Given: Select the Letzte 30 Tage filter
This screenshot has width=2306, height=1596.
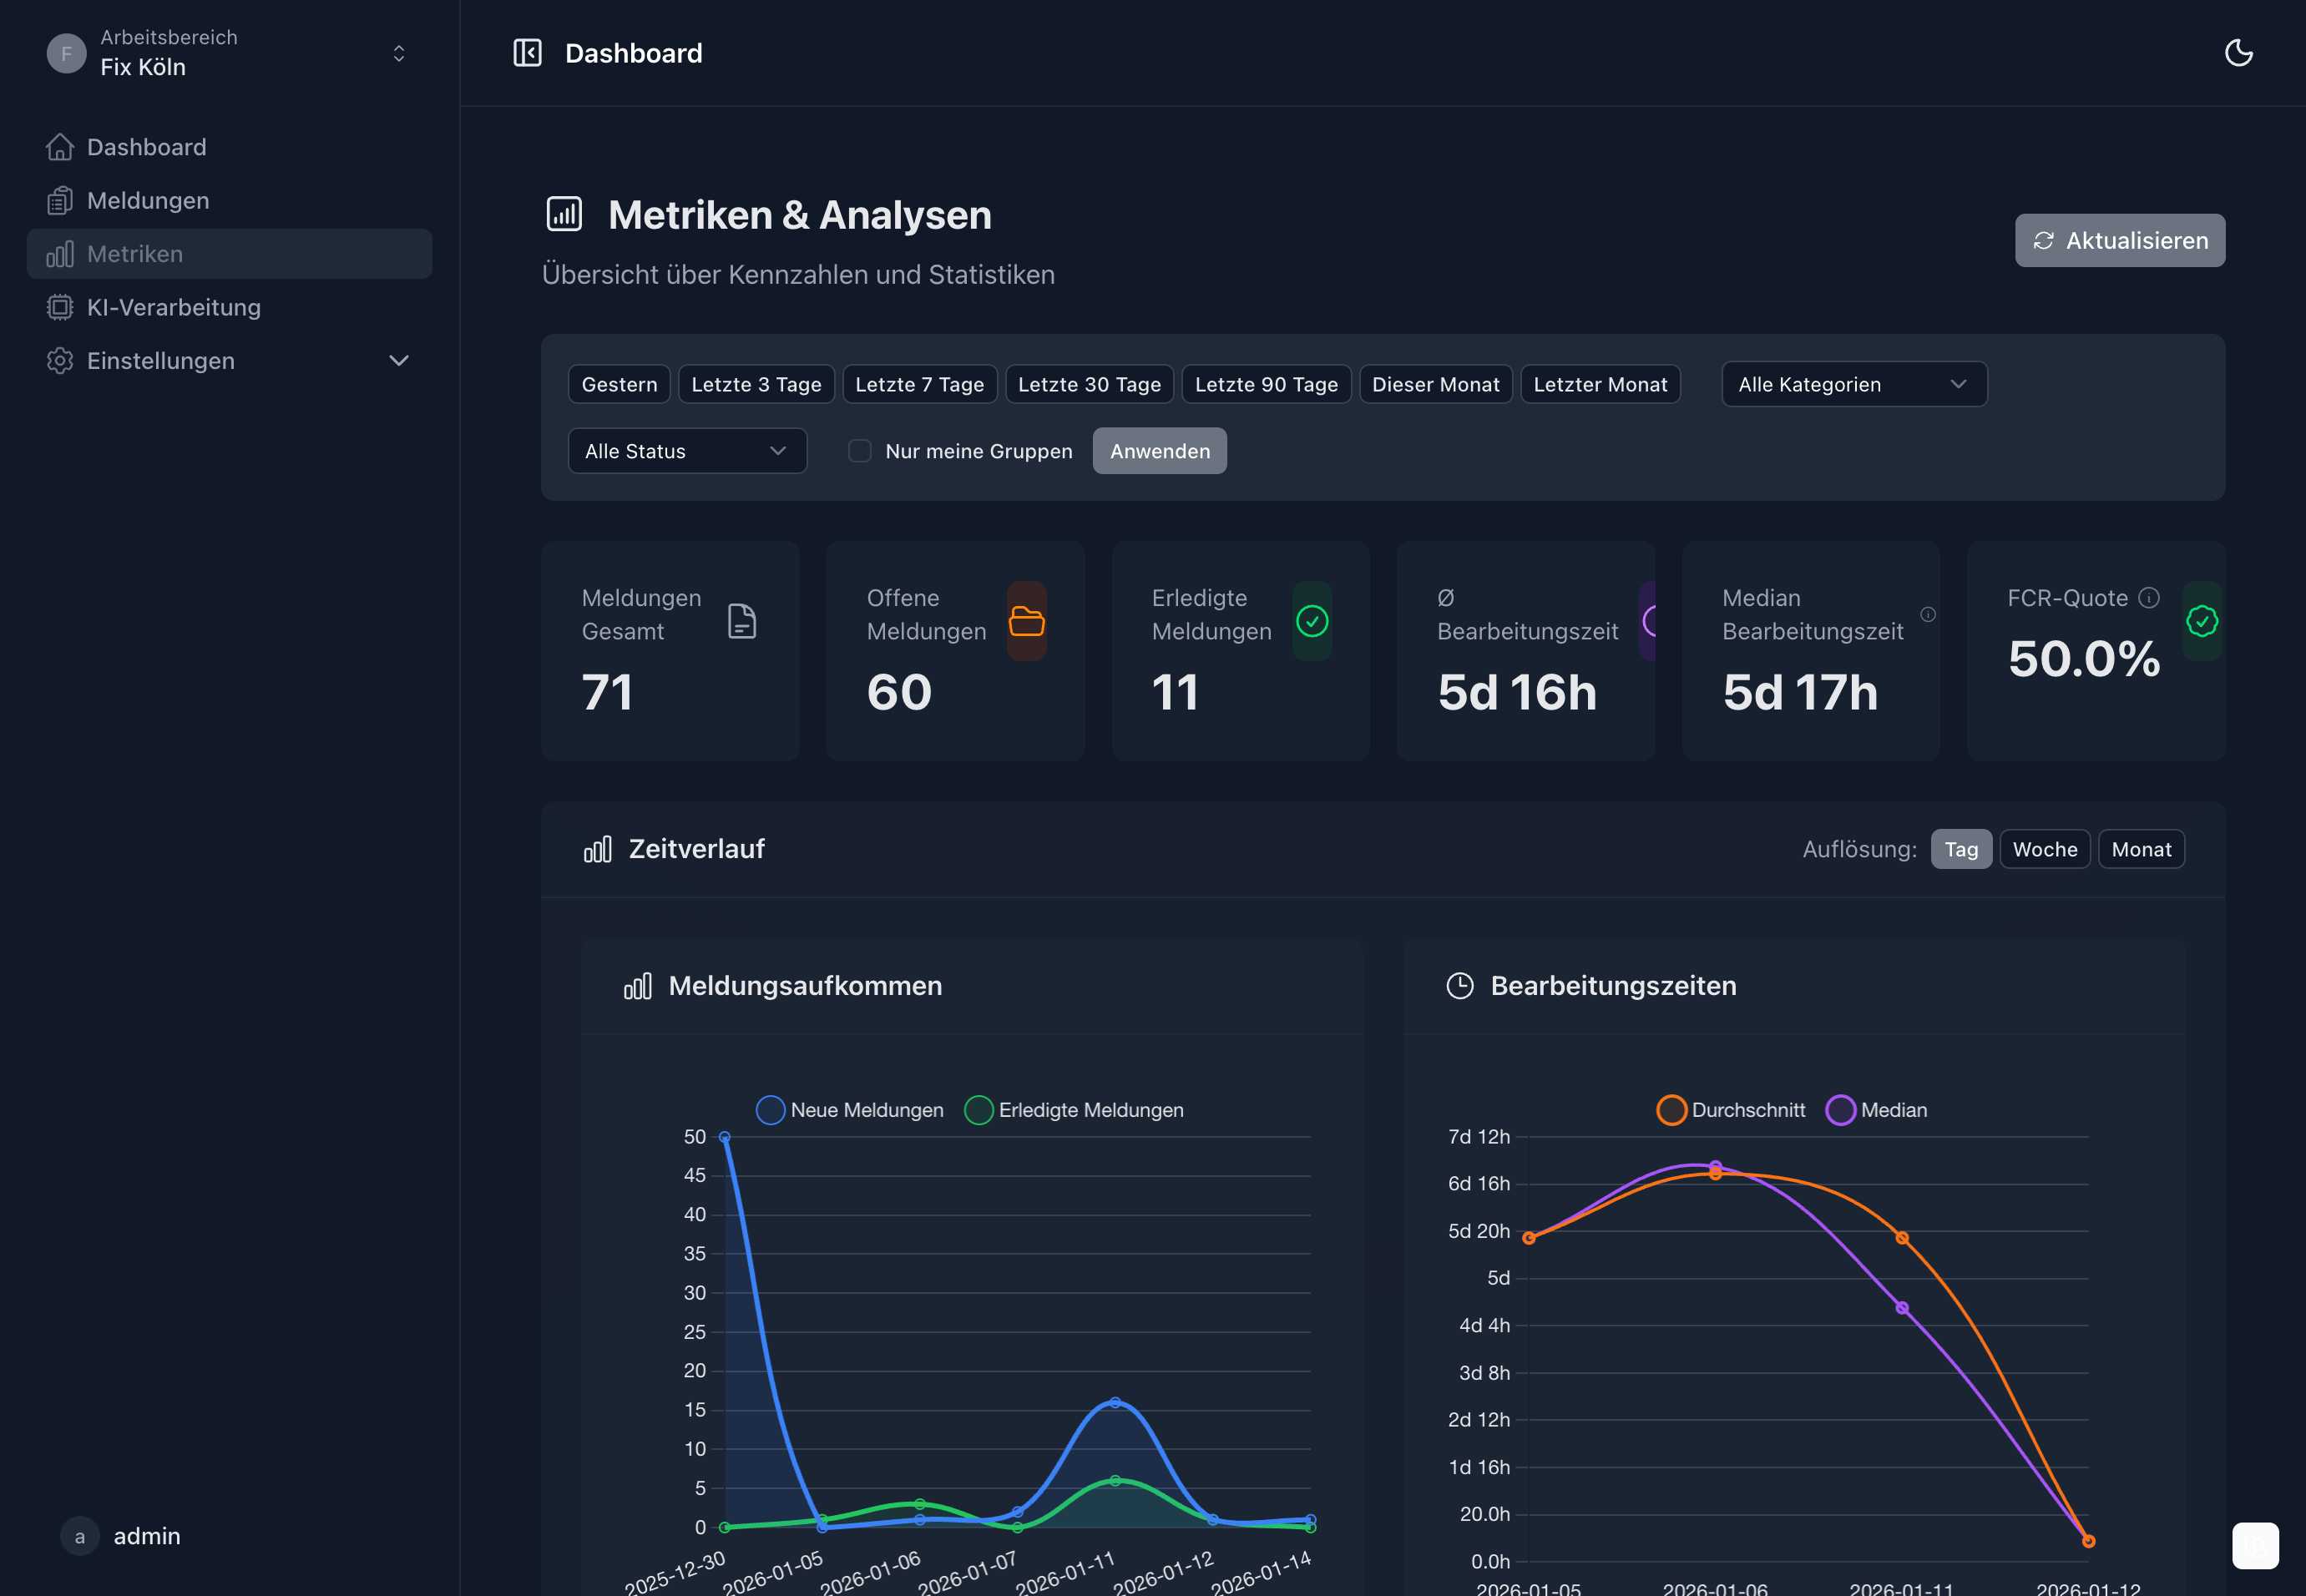Looking at the screenshot, I should (1089, 384).
